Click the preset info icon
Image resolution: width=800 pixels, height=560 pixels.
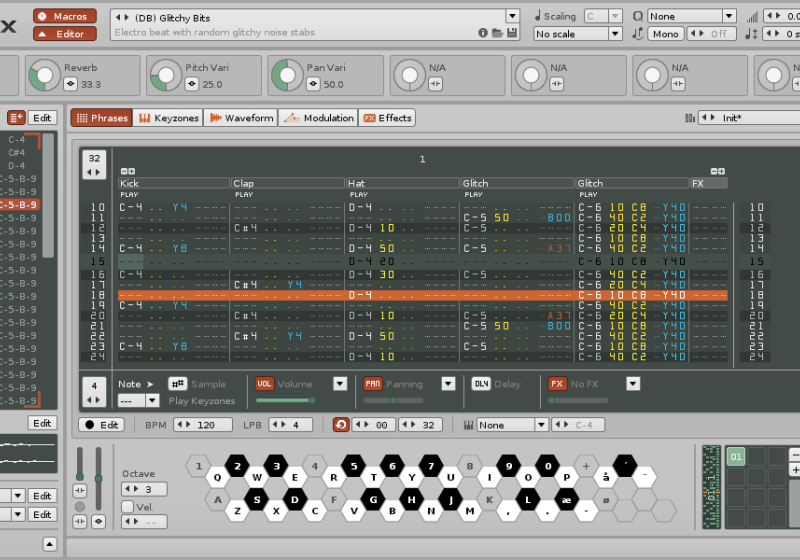point(483,33)
